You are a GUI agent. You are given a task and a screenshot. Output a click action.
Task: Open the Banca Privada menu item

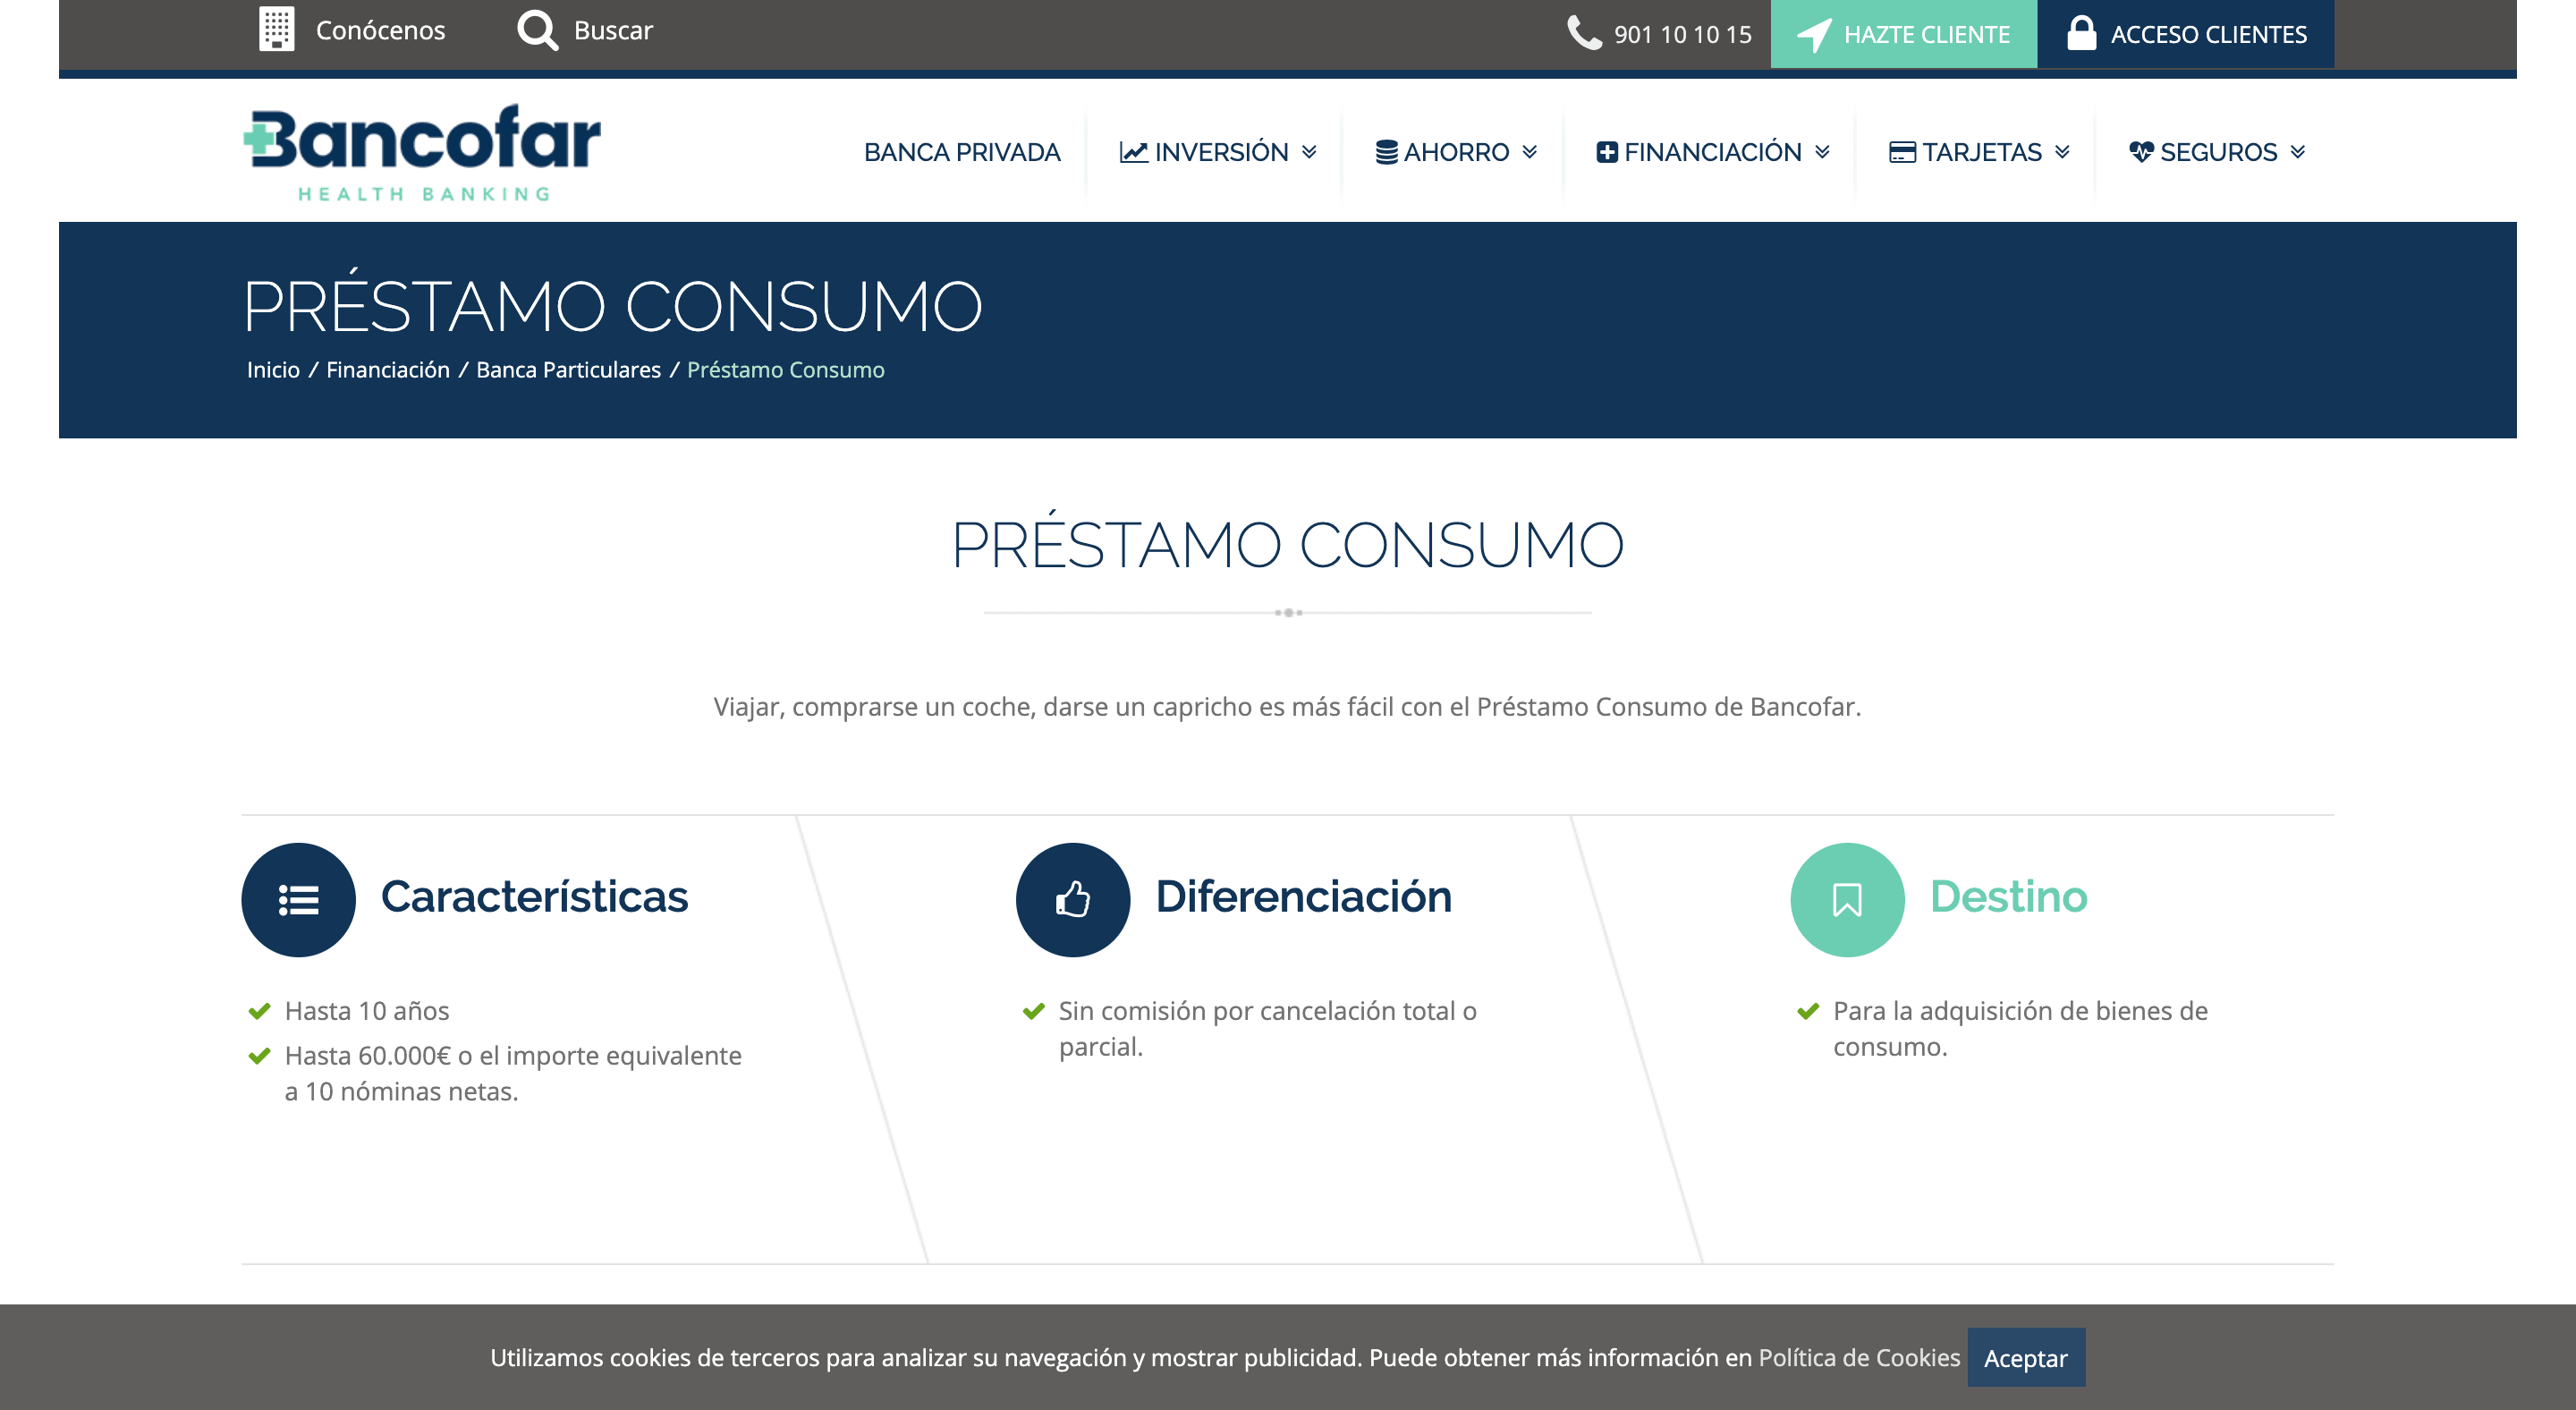962,152
